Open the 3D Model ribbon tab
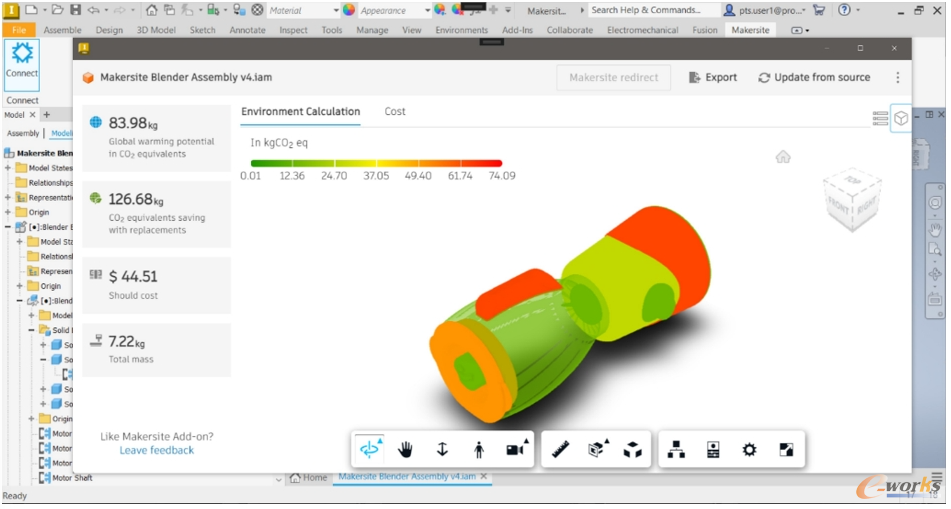The image size is (951, 509). pos(156,30)
